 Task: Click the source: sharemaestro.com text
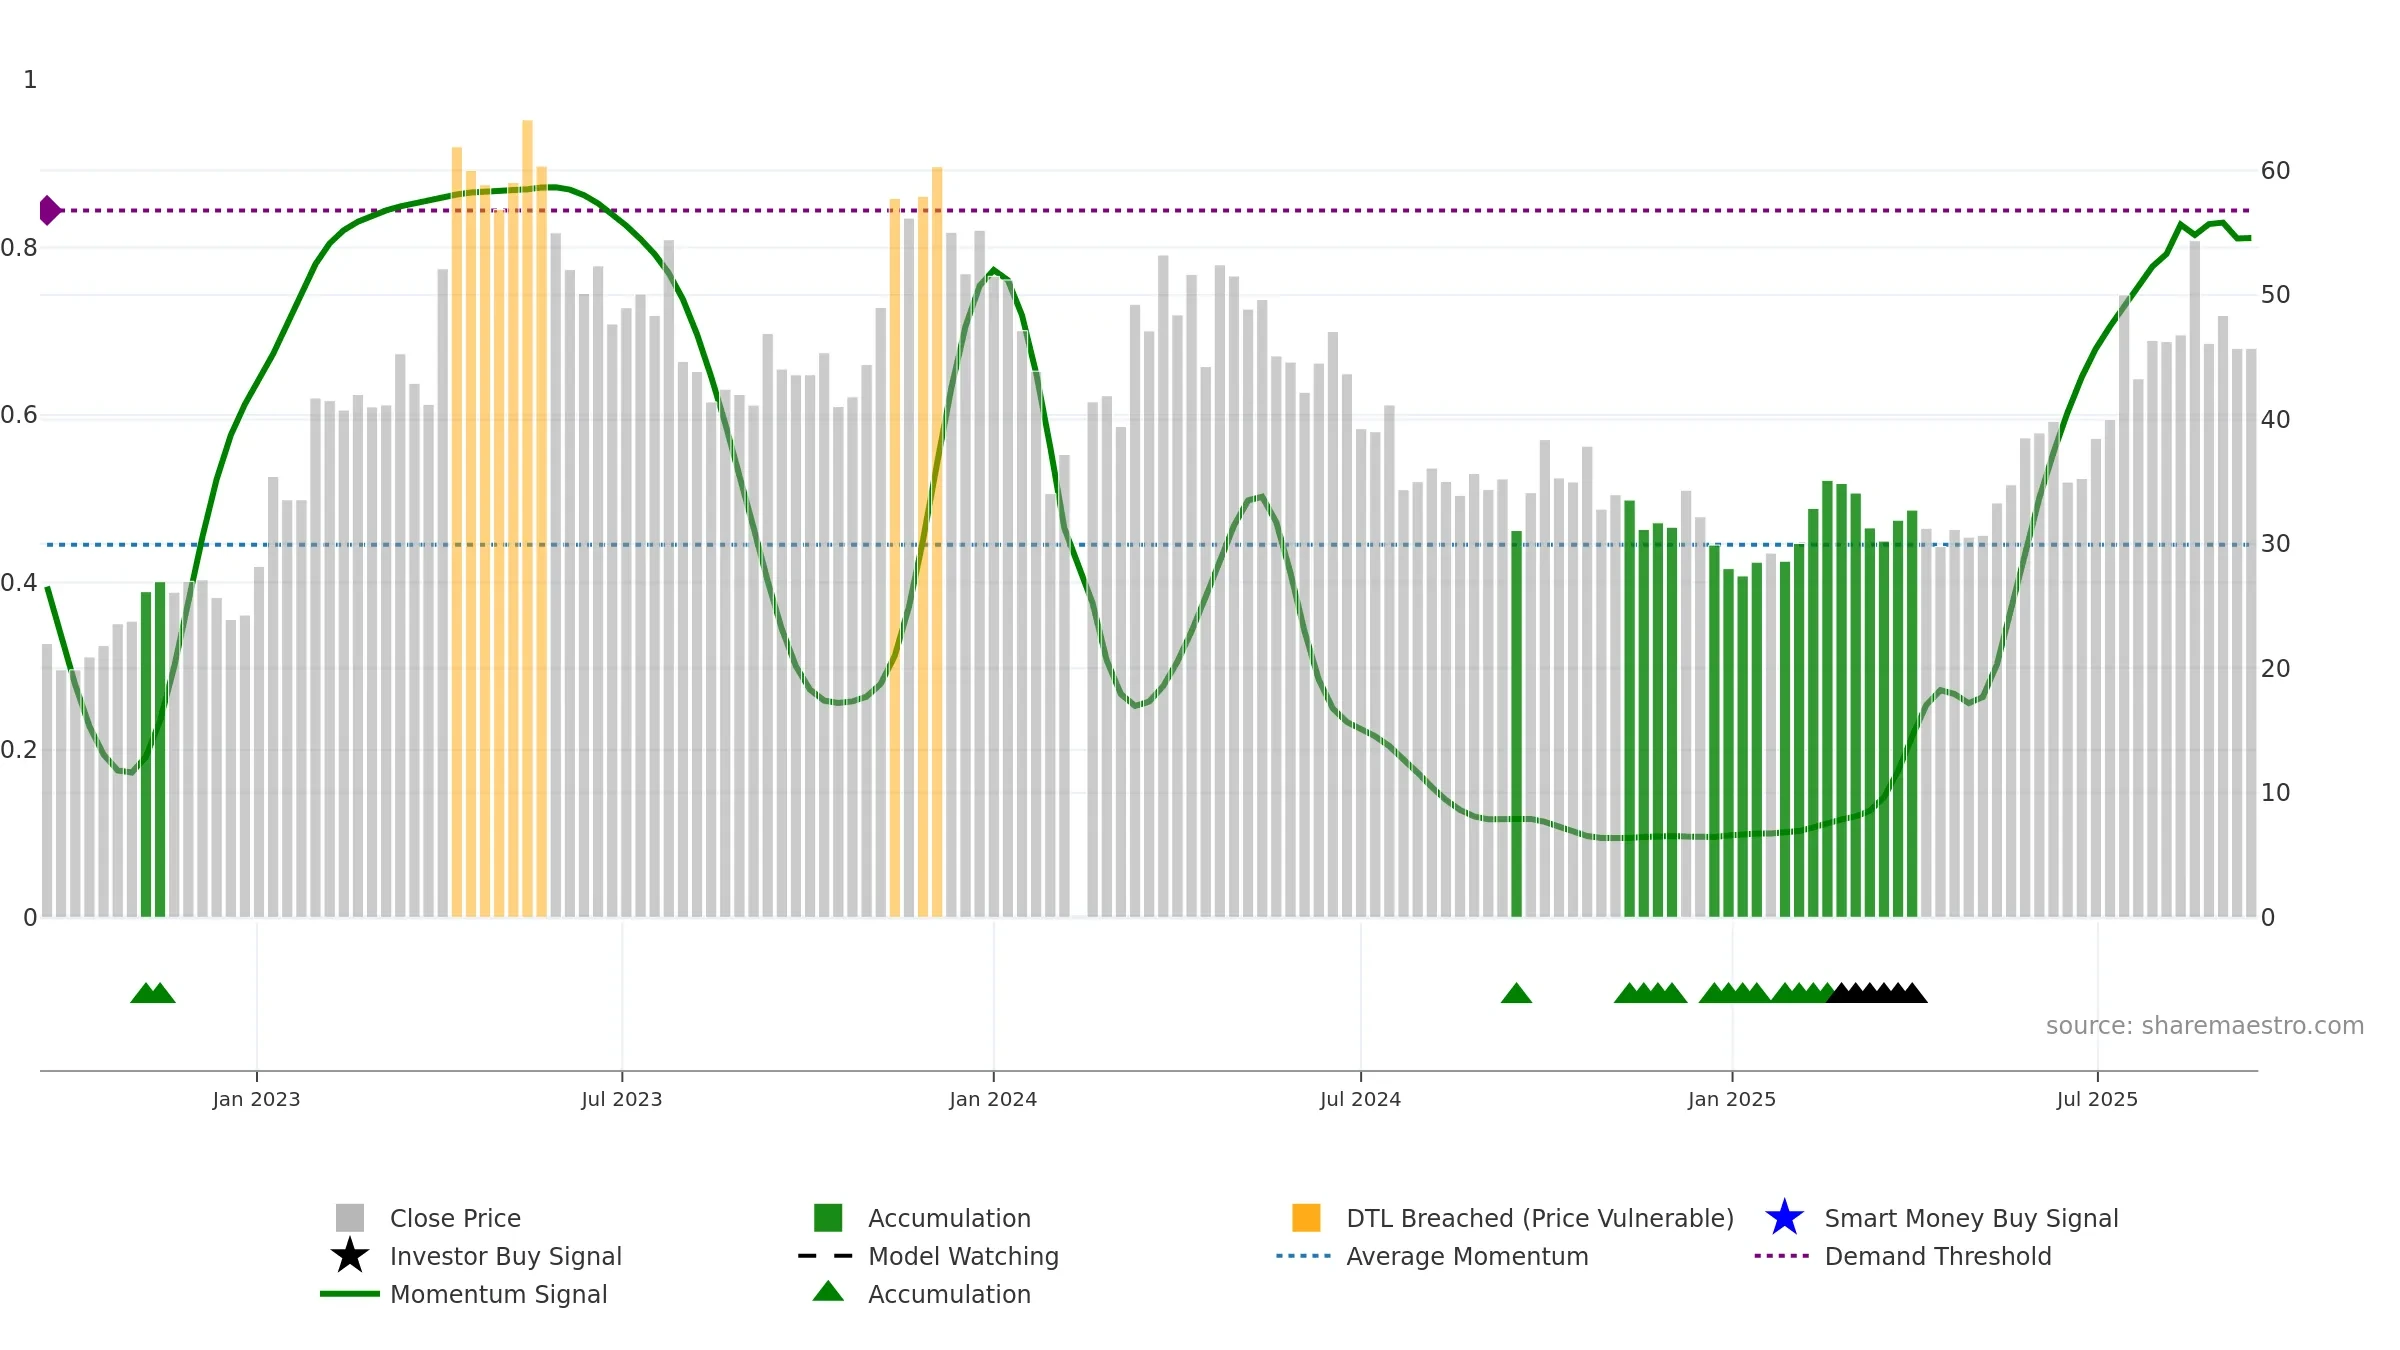[2205, 1026]
